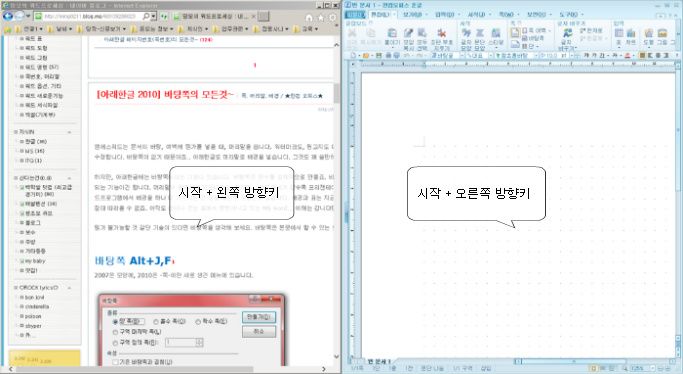This screenshot has width=683, height=374.
Task: Select the 알쏭달쏭 워드프로세상 browser tab
Action: pyautogui.click(x=213, y=17)
